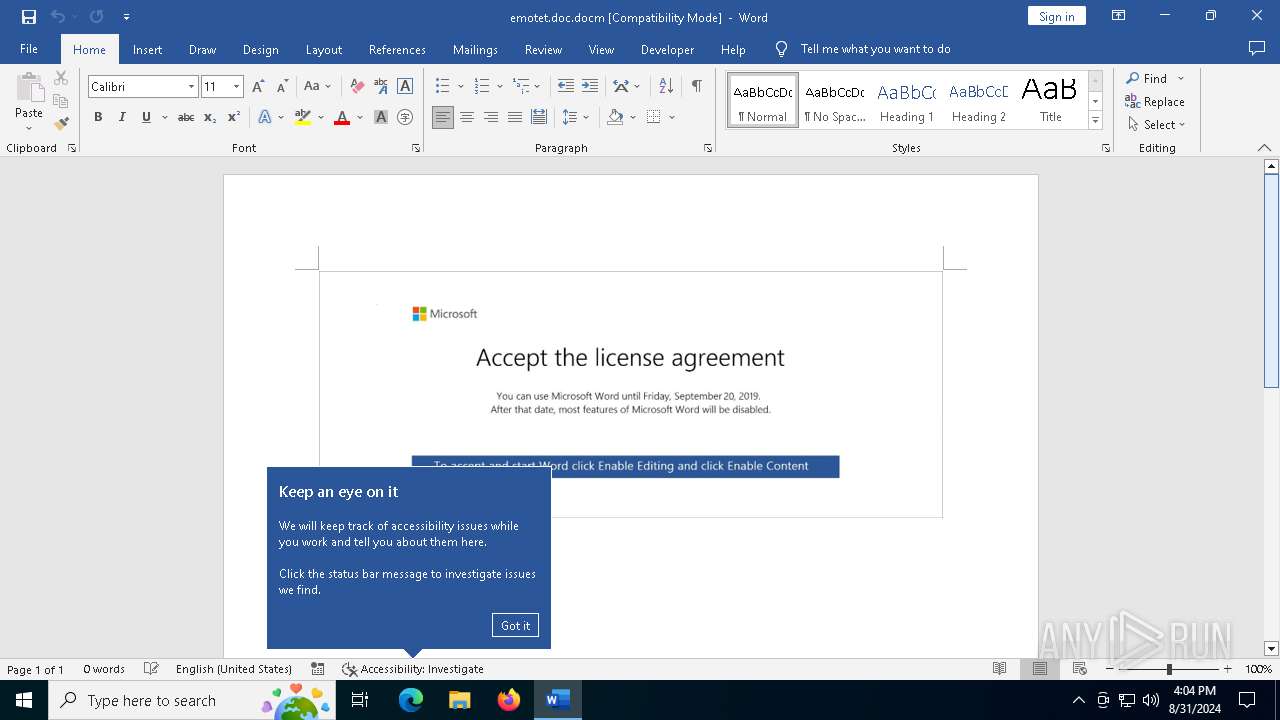This screenshot has width=1280, height=720.
Task: Click the Sort A-Z icon
Action: click(666, 86)
